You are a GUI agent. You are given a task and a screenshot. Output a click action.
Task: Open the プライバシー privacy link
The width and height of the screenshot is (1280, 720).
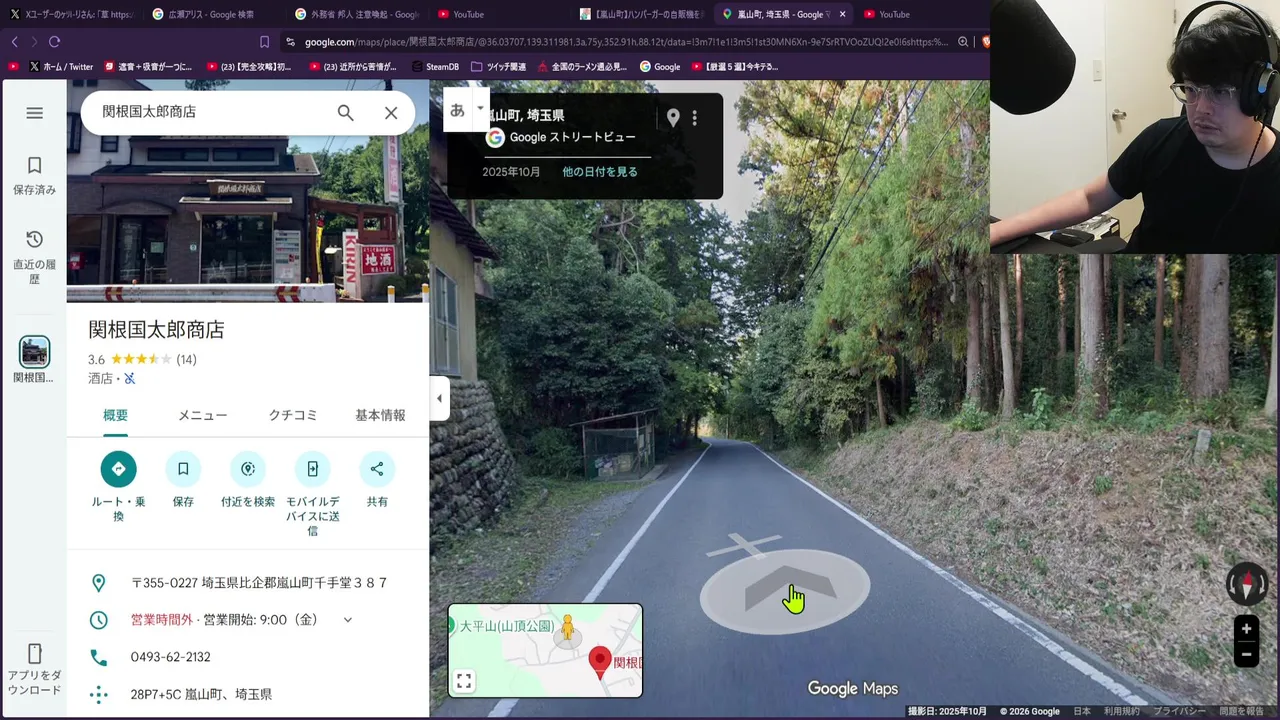pyautogui.click(x=1179, y=711)
